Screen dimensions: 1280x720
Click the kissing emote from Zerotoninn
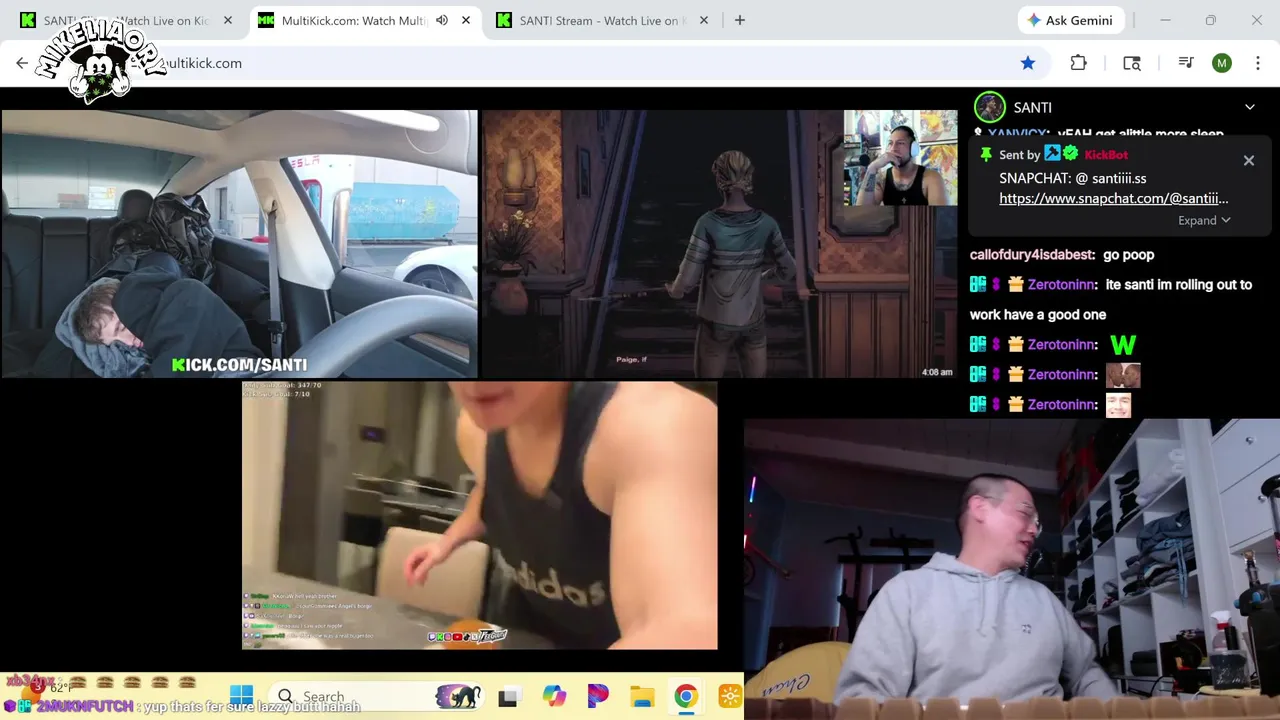click(x=1123, y=375)
